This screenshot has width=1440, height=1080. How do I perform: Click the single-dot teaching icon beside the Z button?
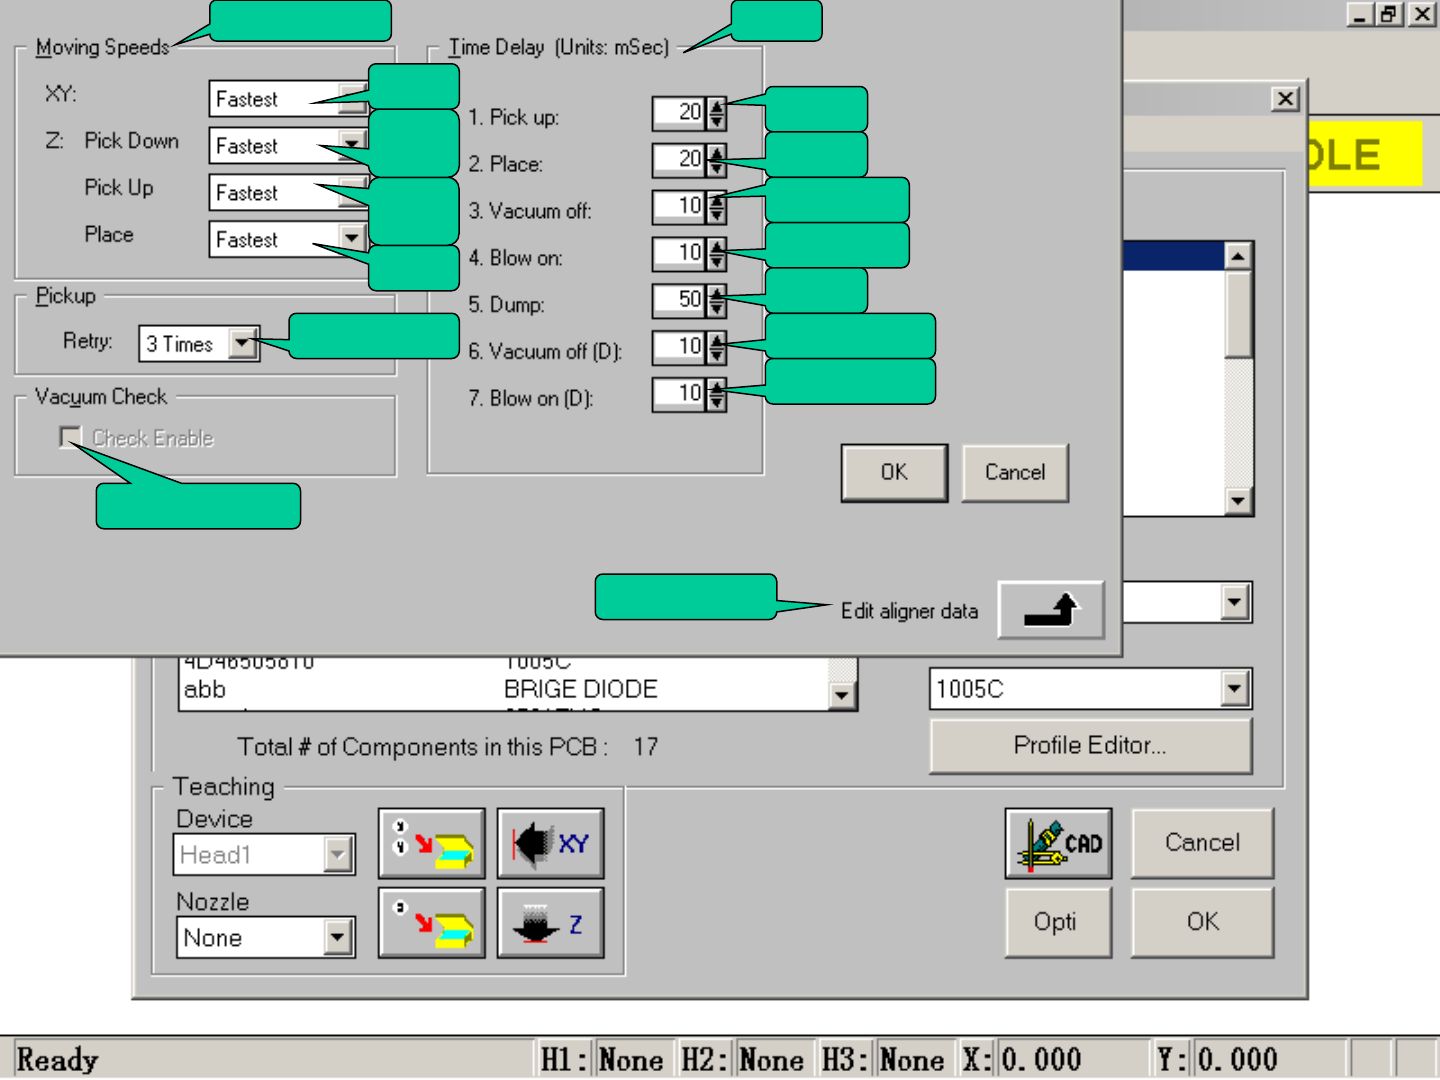tap(432, 923)
